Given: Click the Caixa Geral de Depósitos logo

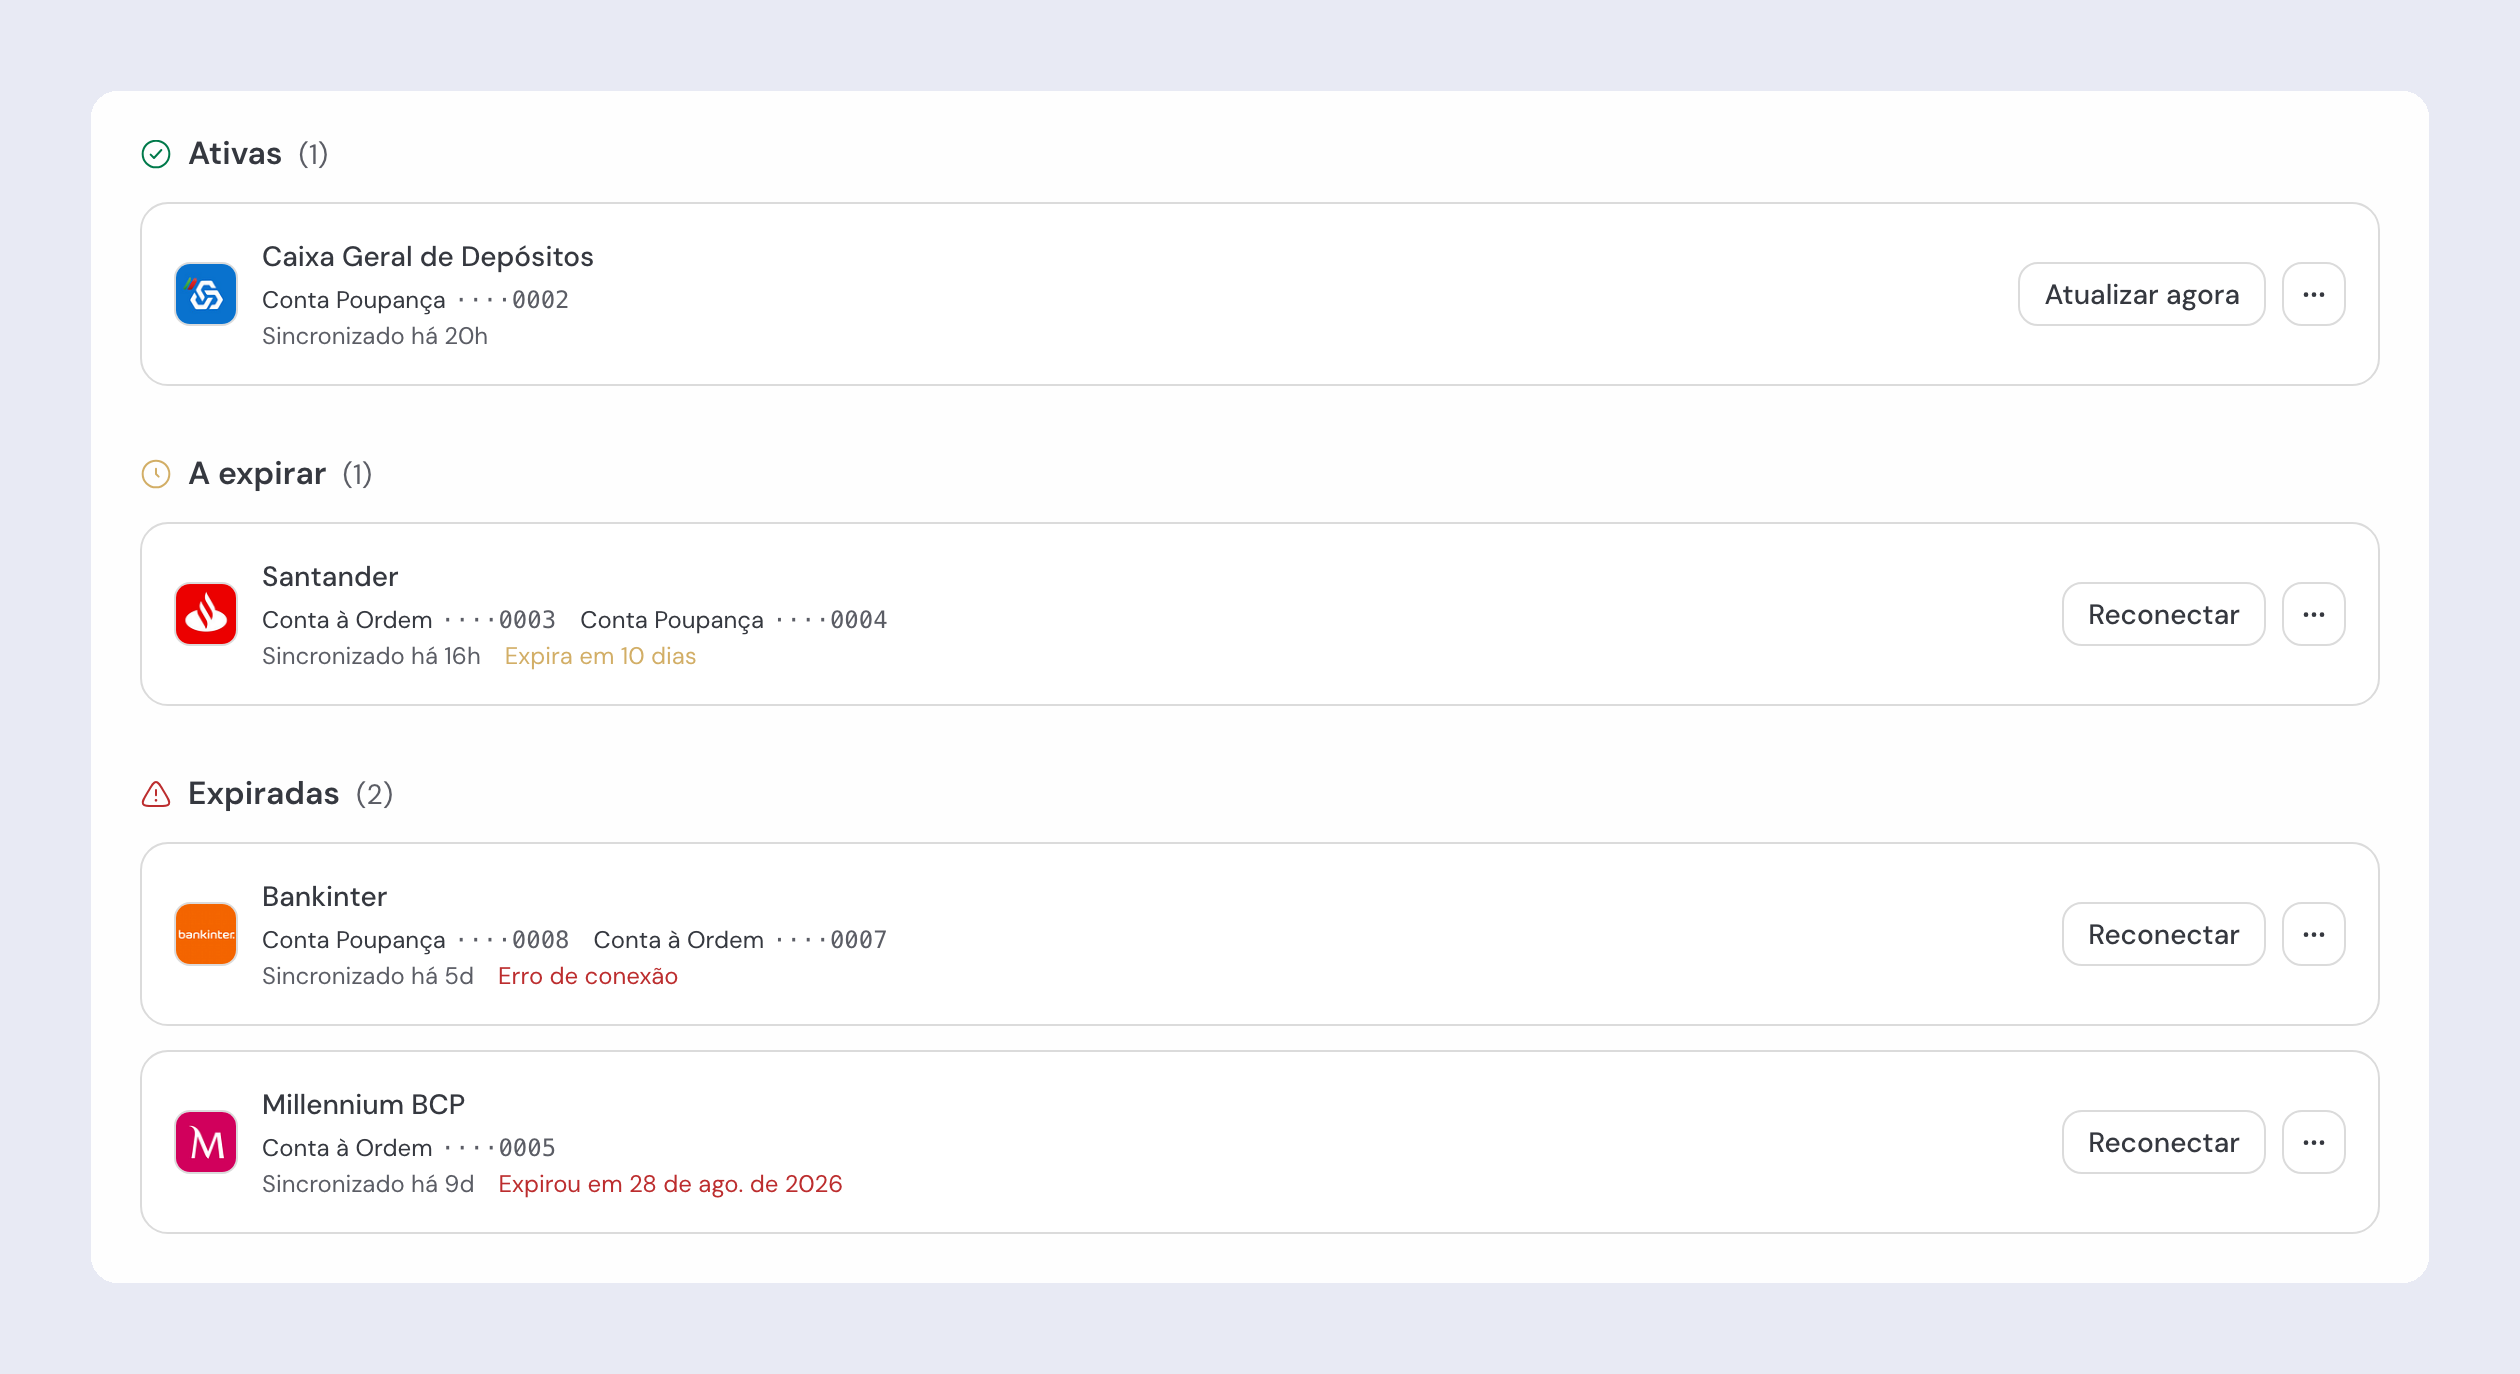Looking at the screenshot, I should tap(206, 294).
